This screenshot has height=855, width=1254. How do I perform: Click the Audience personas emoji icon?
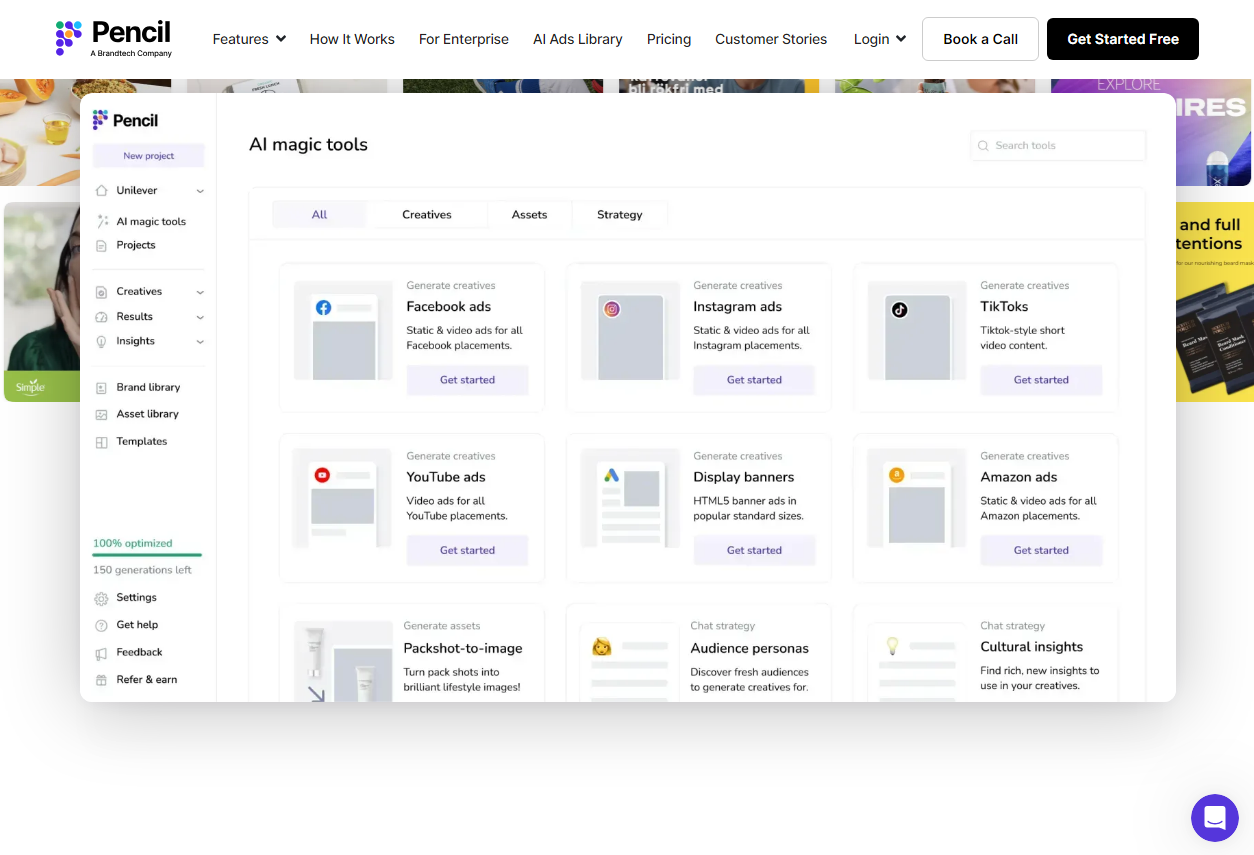602,647
